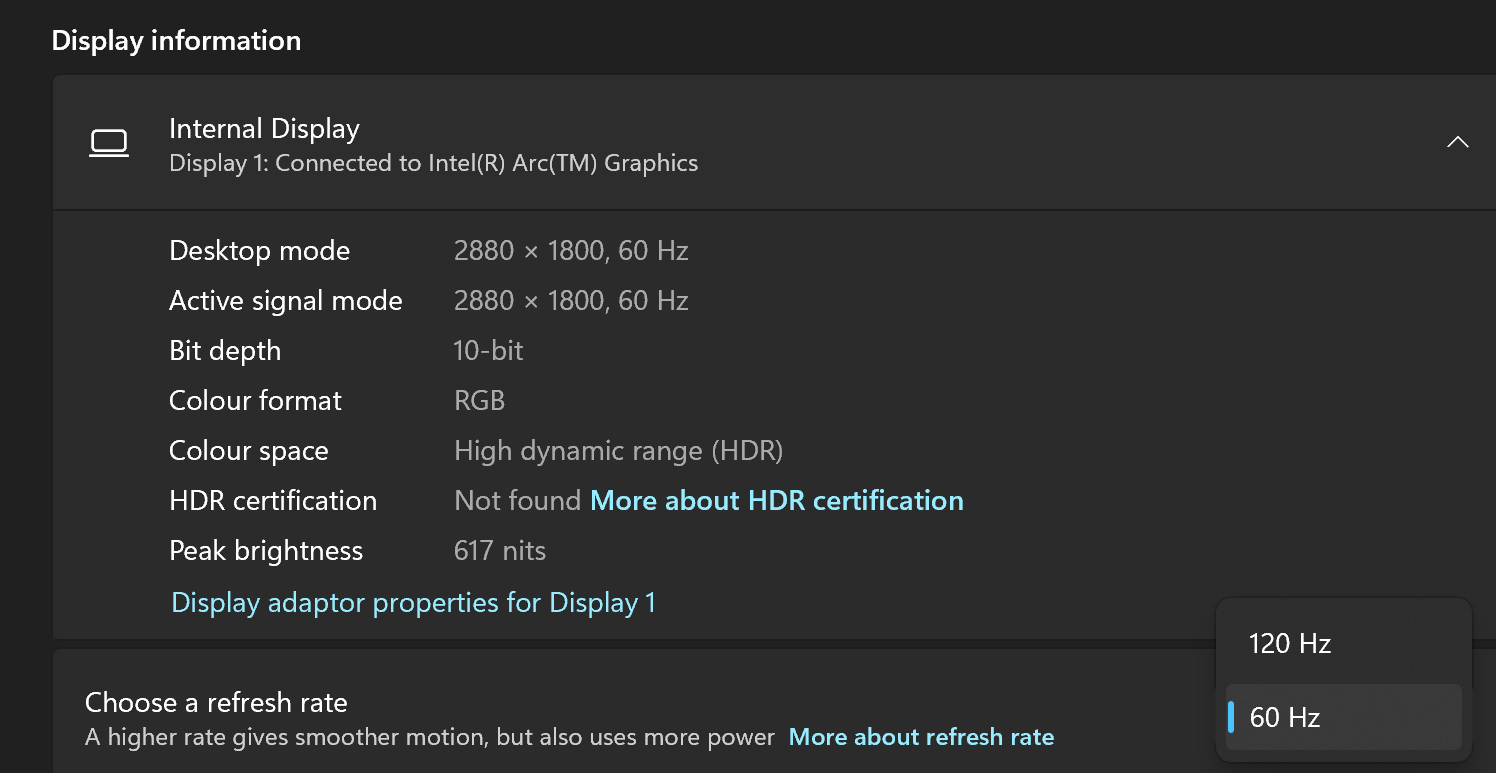Image resolution: width=1496 pixels, height=773 pixels.
Task: Click the More about refresh rate link
Action: (921, 737)
